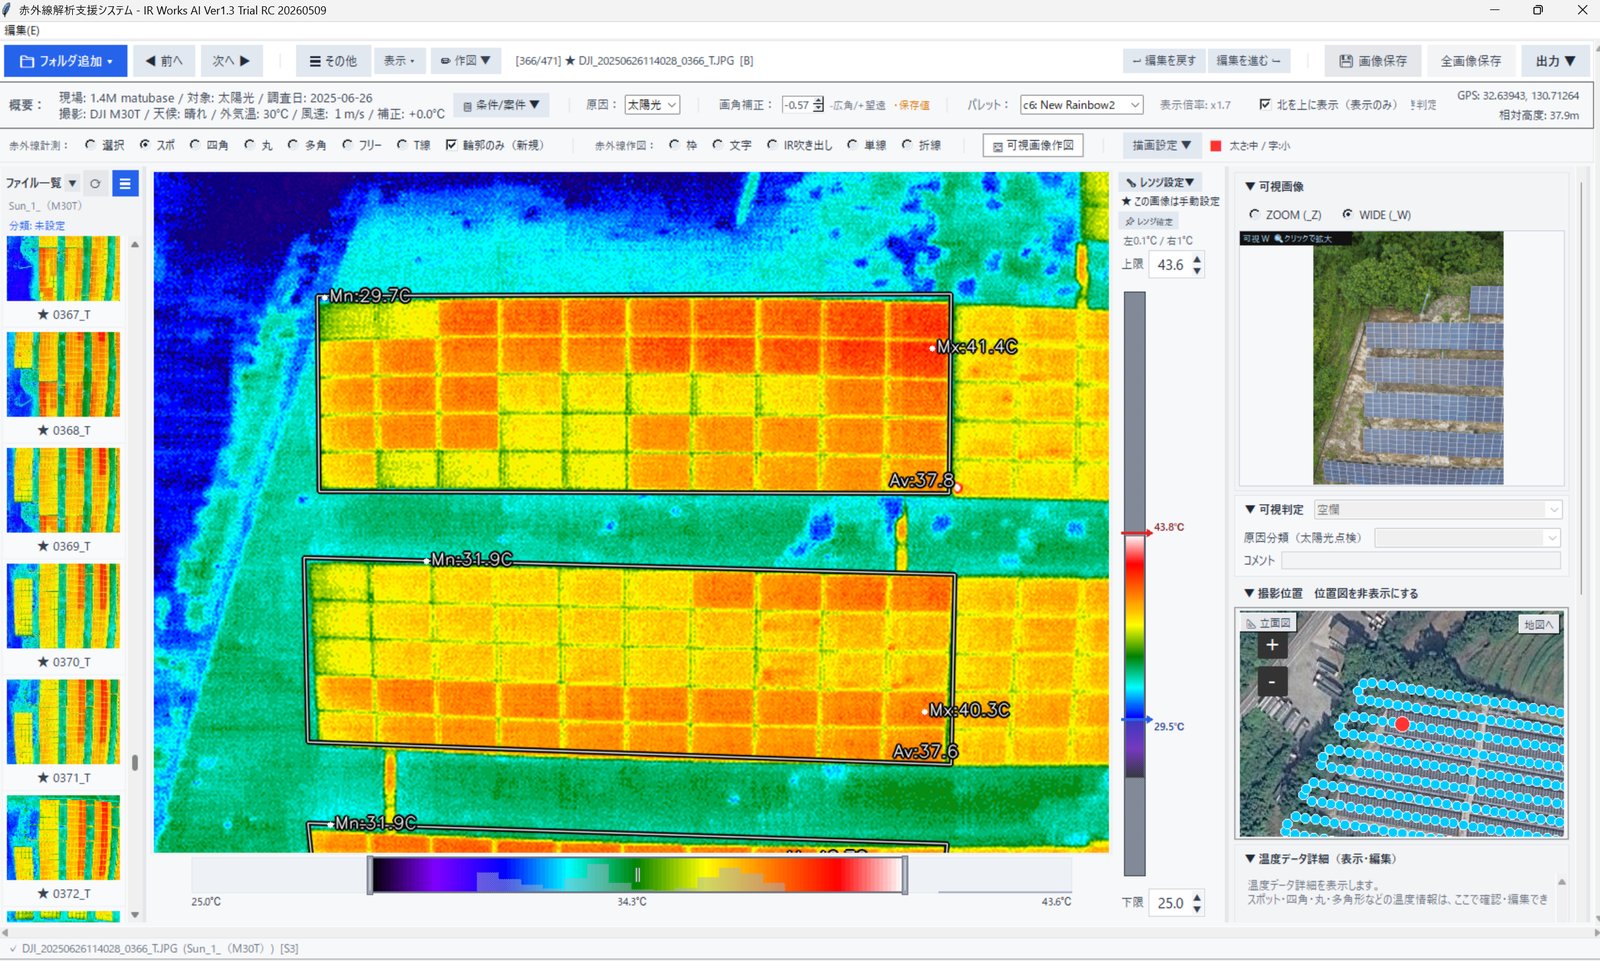Zoom in on the map with plus
This screenshot has width=1600, height=961.
1272,645
